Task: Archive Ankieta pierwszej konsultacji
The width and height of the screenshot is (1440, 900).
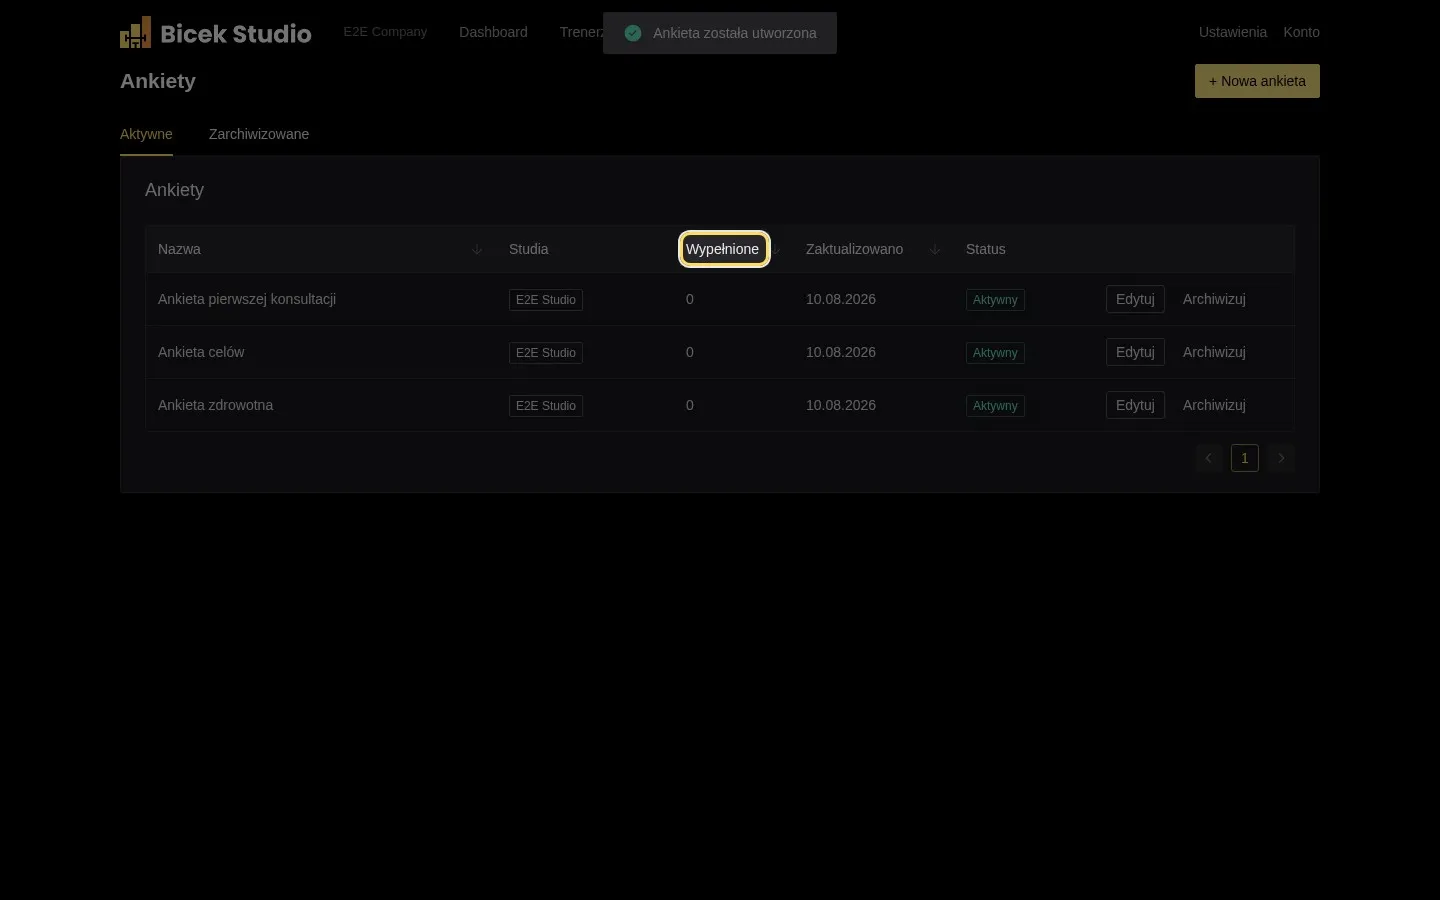Action: [x=1214, y=299]
